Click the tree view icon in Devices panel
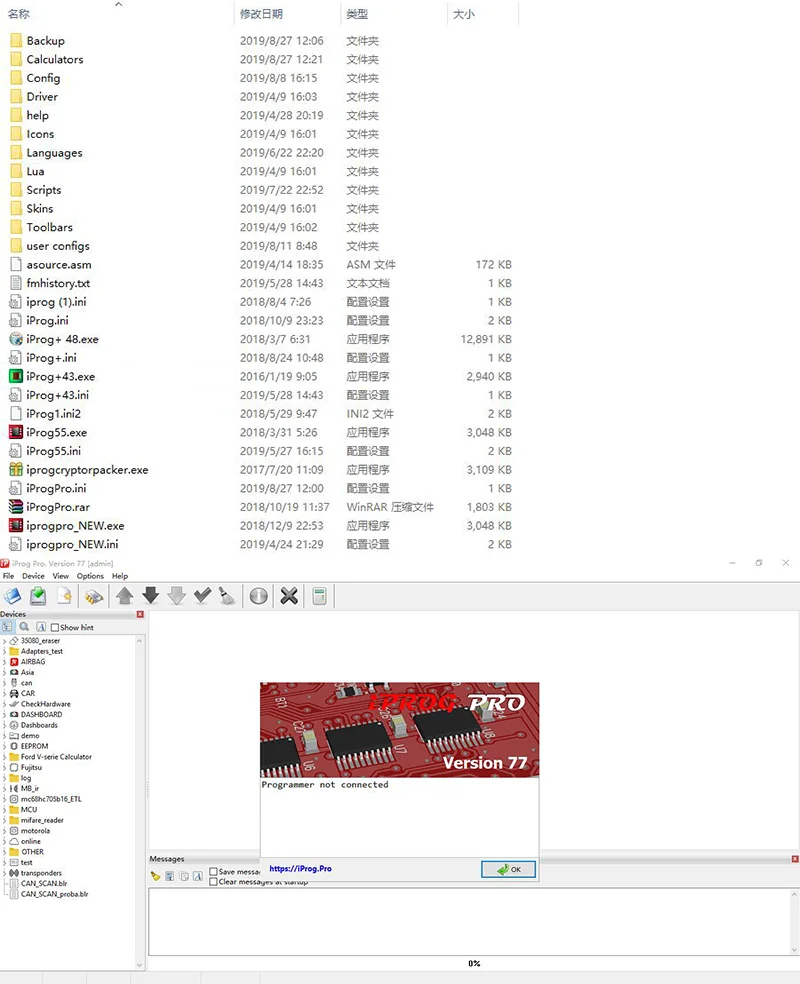 tap(8, 627)
